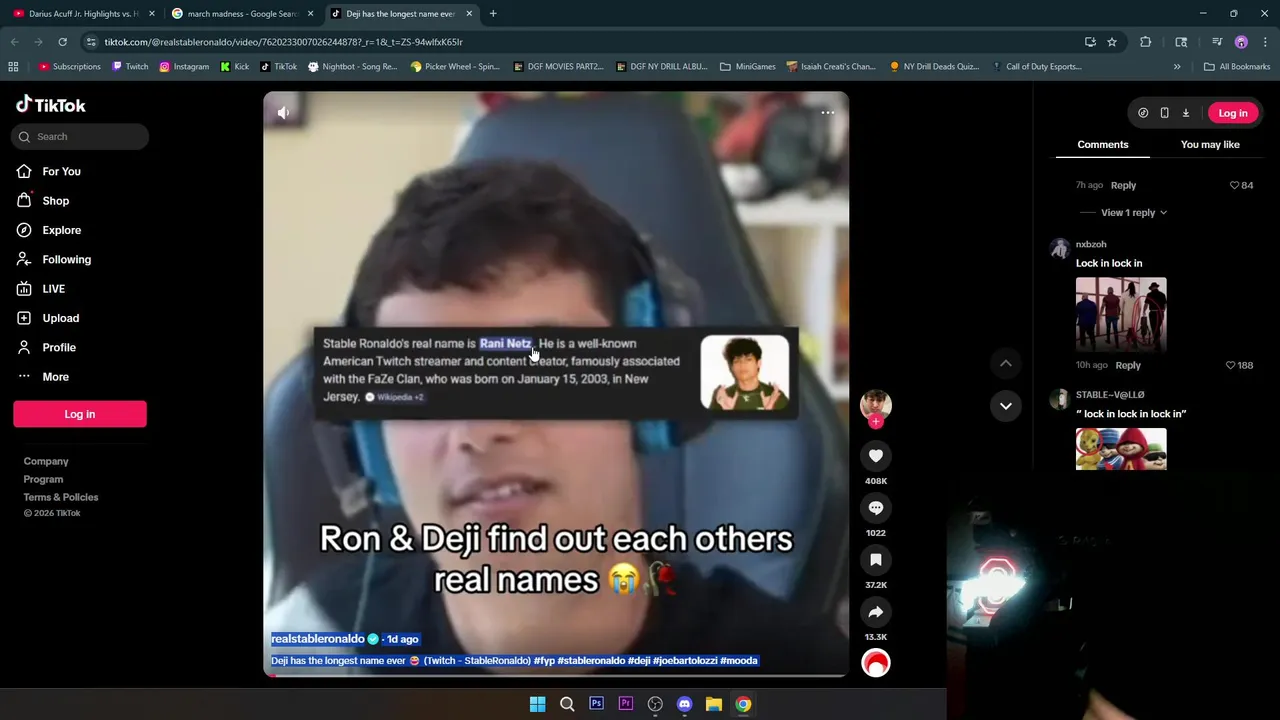This screenshot has height=720, width=1280.
Task: Reply to nxbzoh's comment from 10h ago
Action: [x=1128, y=366]
